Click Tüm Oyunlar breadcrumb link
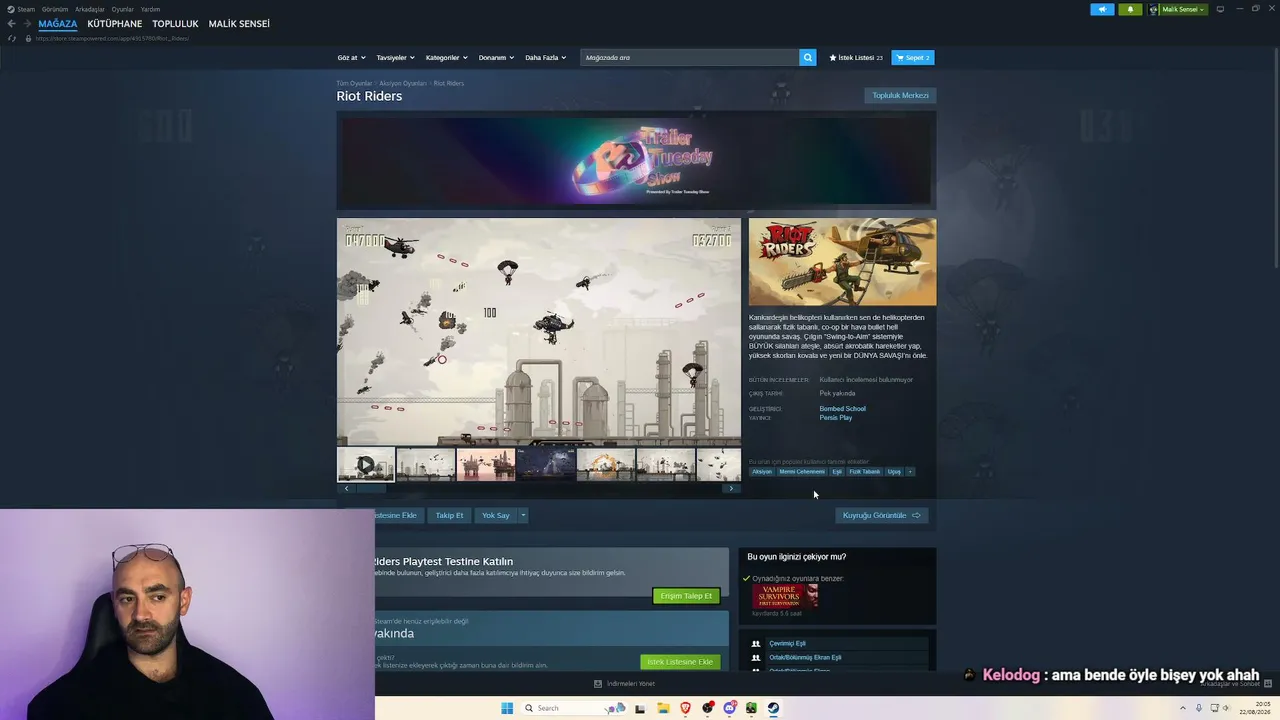The height and width of the screenshot is (720, 1280). click(x=354, y=83)
